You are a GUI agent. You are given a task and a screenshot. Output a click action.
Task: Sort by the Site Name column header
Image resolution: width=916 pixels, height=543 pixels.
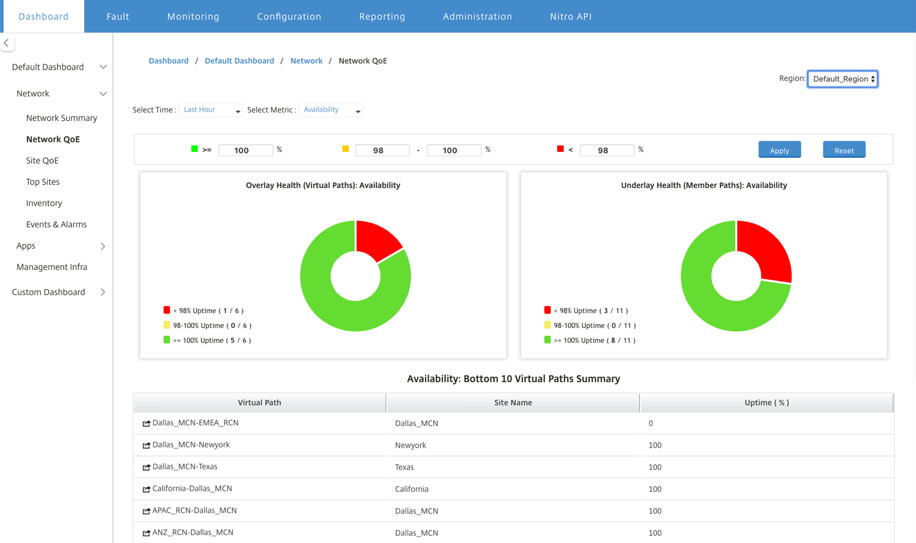(513, 402)
